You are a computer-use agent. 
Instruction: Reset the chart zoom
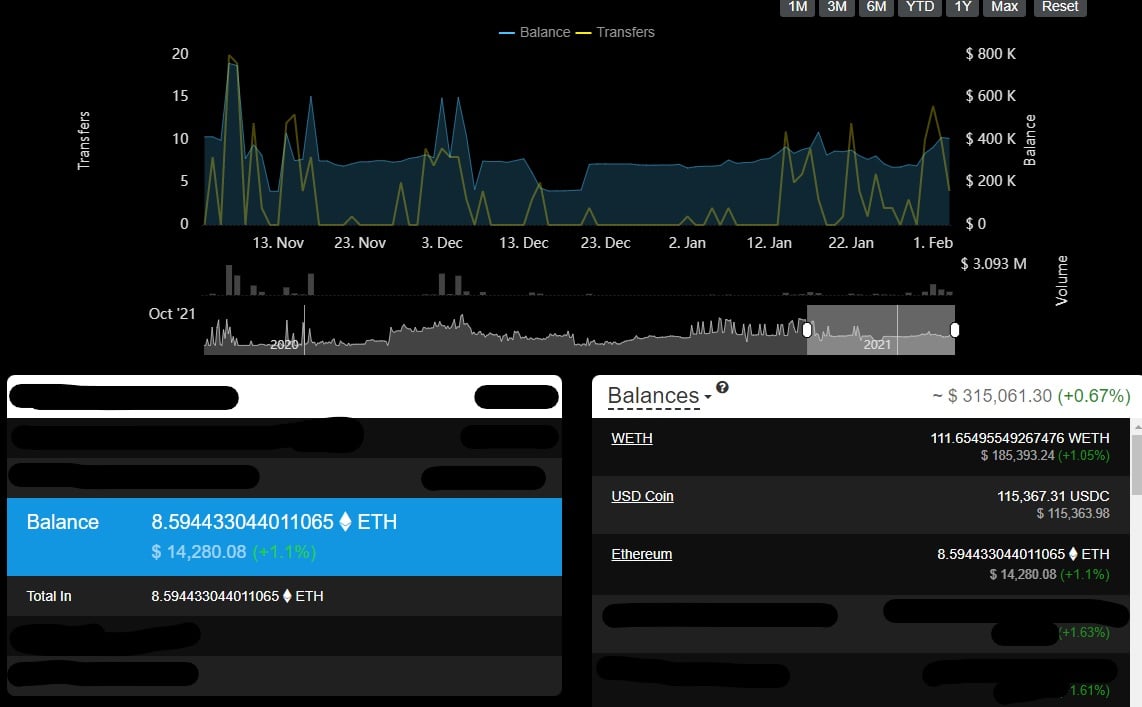click(1060, 7)
